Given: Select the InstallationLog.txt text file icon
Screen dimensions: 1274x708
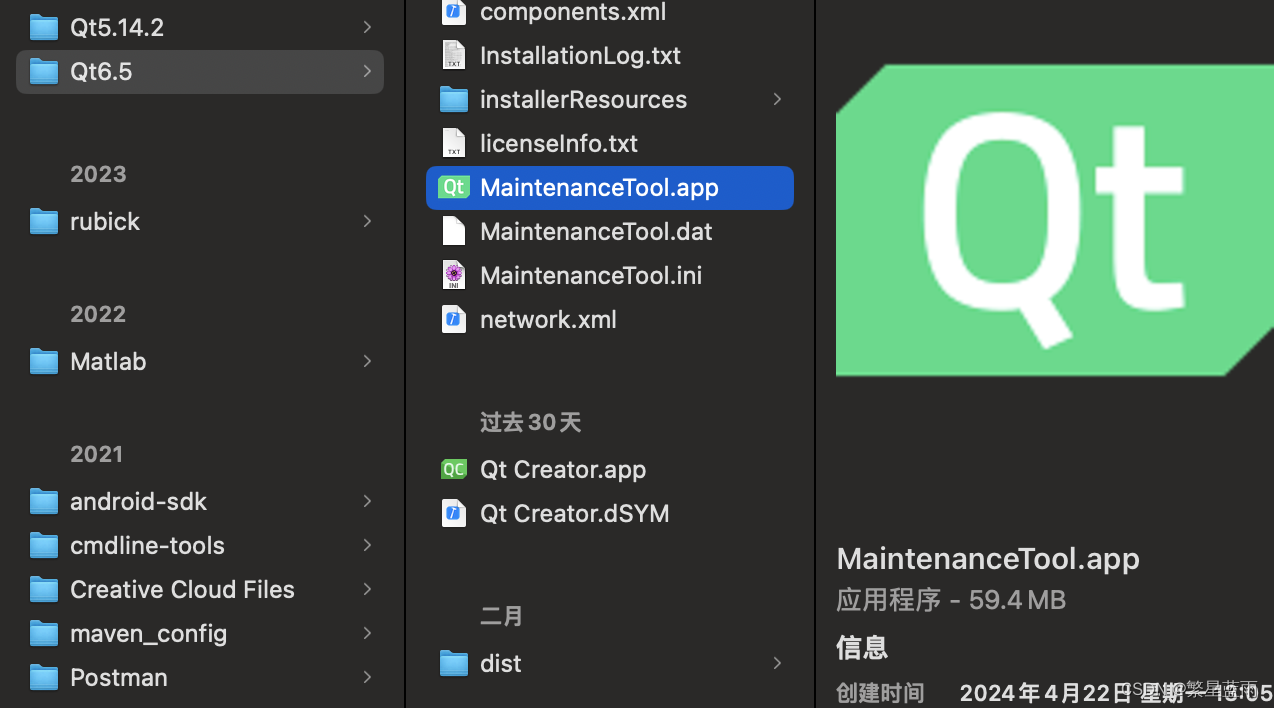Looking at the screenshot, I should point(454,55).
